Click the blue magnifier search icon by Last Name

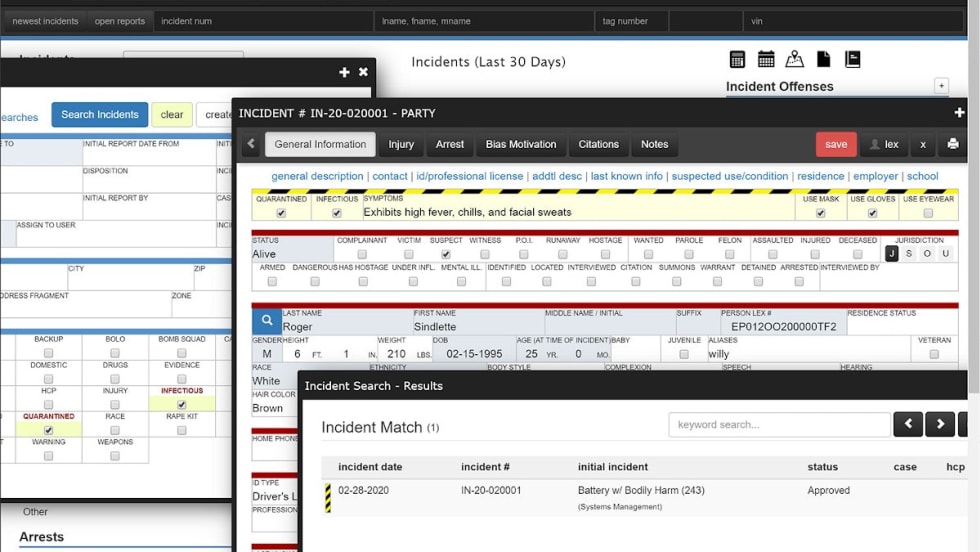coord(266,321)
